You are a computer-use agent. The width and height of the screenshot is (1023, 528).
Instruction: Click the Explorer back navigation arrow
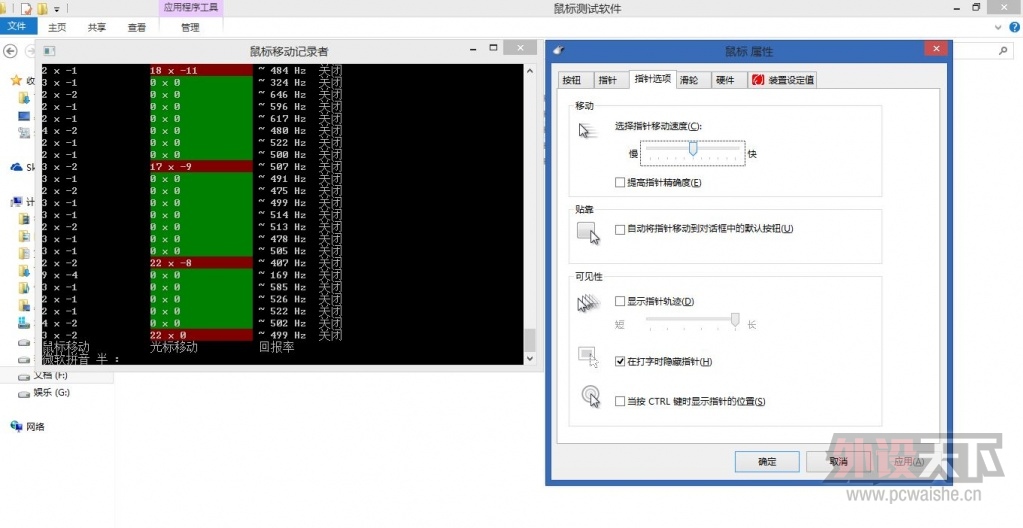10,51
